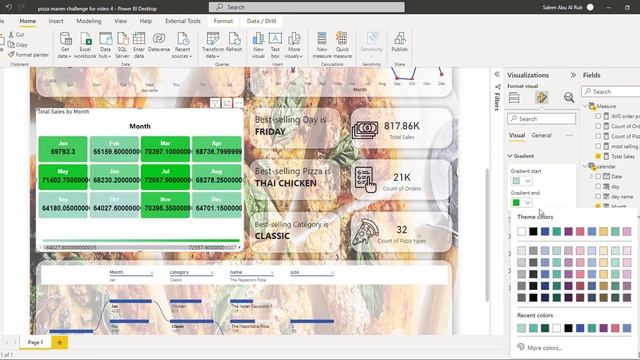Check the day name field checkbox
This screenshot has width=640, height=360.
(x=598, y=196)
